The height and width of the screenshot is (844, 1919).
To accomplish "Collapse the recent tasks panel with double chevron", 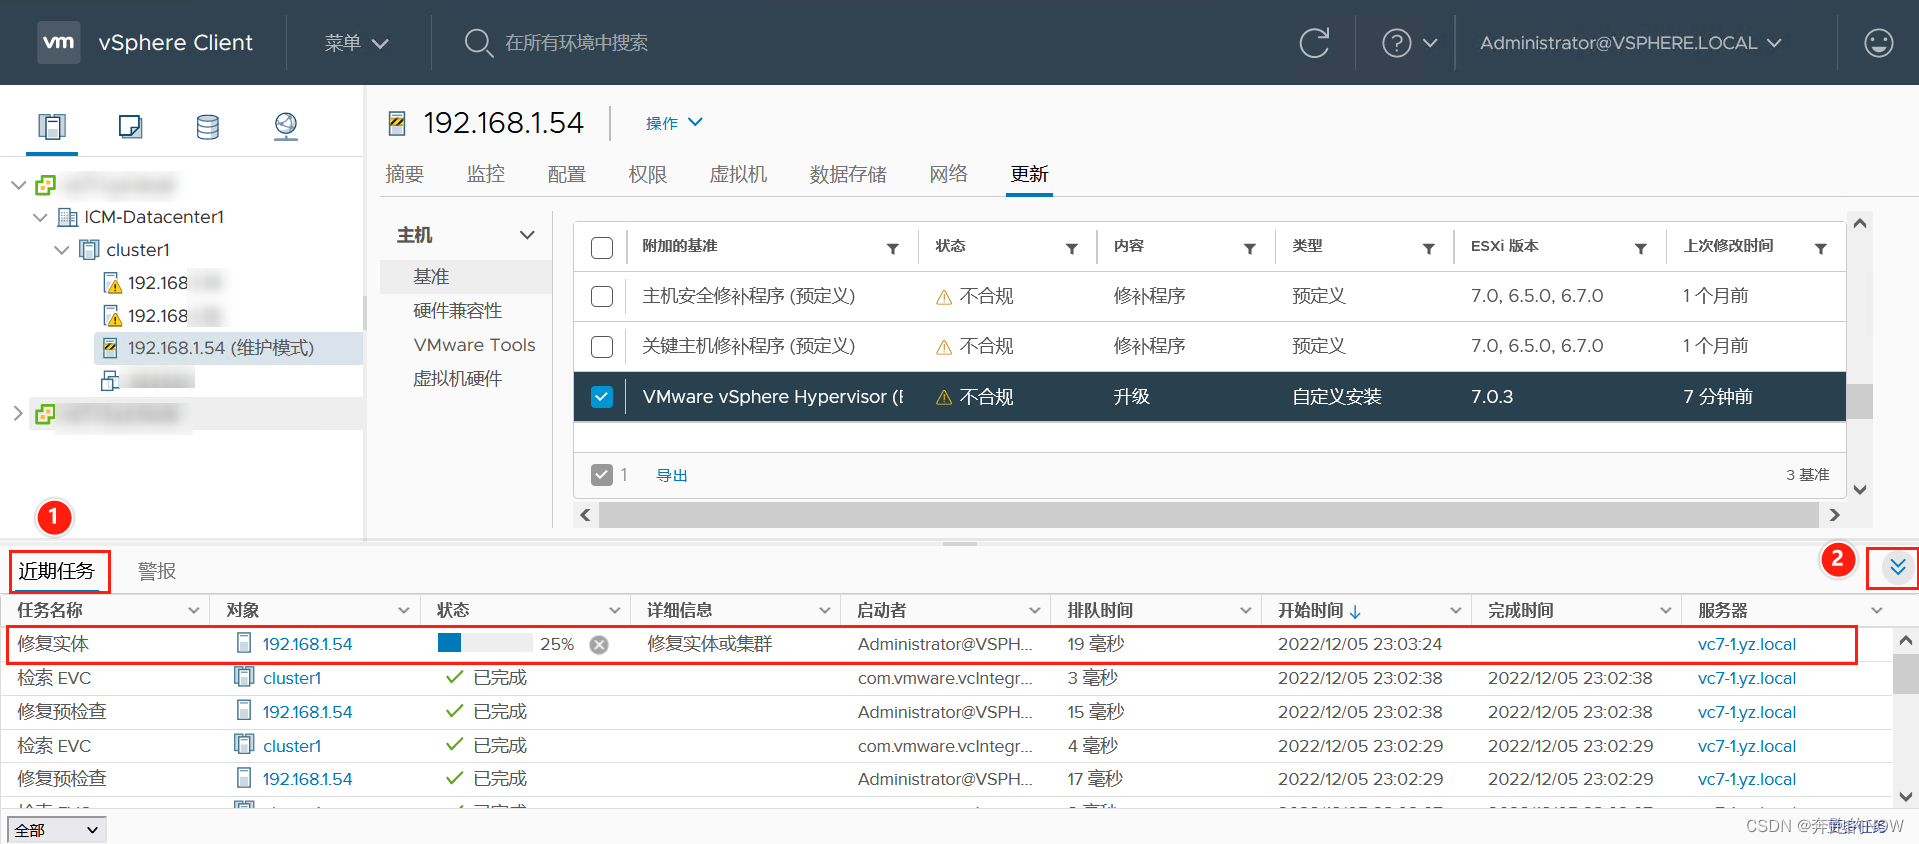I will pyautogui.click(x=1898, y=568).
